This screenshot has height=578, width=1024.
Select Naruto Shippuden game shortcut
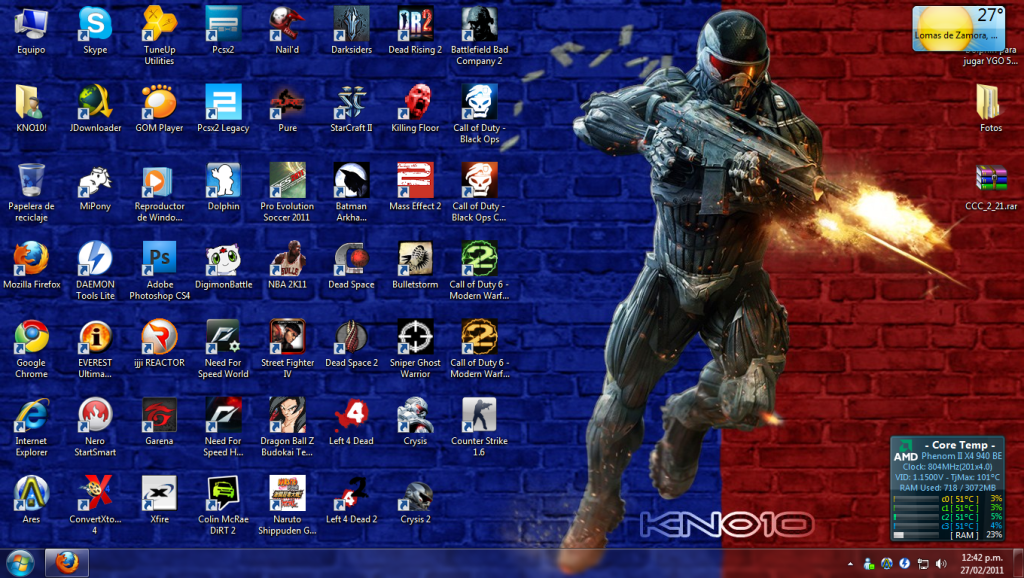coord(287,506)
